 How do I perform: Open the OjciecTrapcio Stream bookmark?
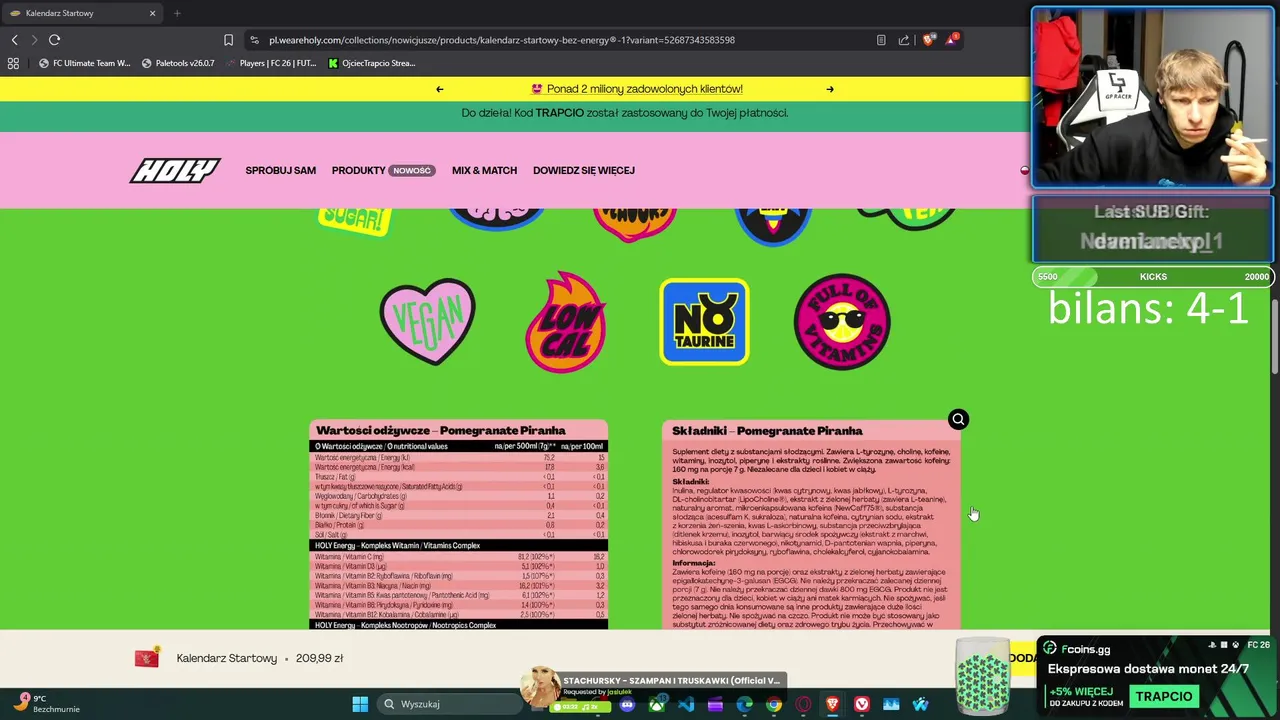372,63
